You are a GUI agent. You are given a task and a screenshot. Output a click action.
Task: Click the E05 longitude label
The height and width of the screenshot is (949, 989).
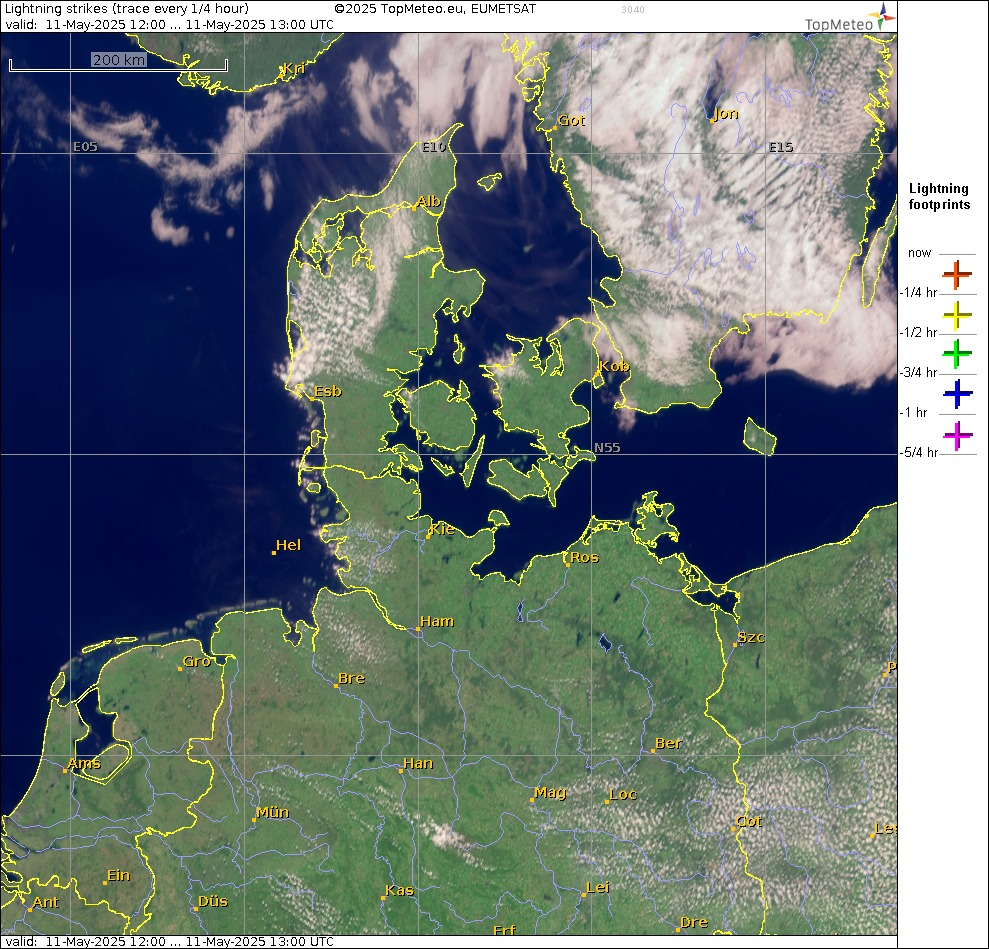[x=85, y=146]
